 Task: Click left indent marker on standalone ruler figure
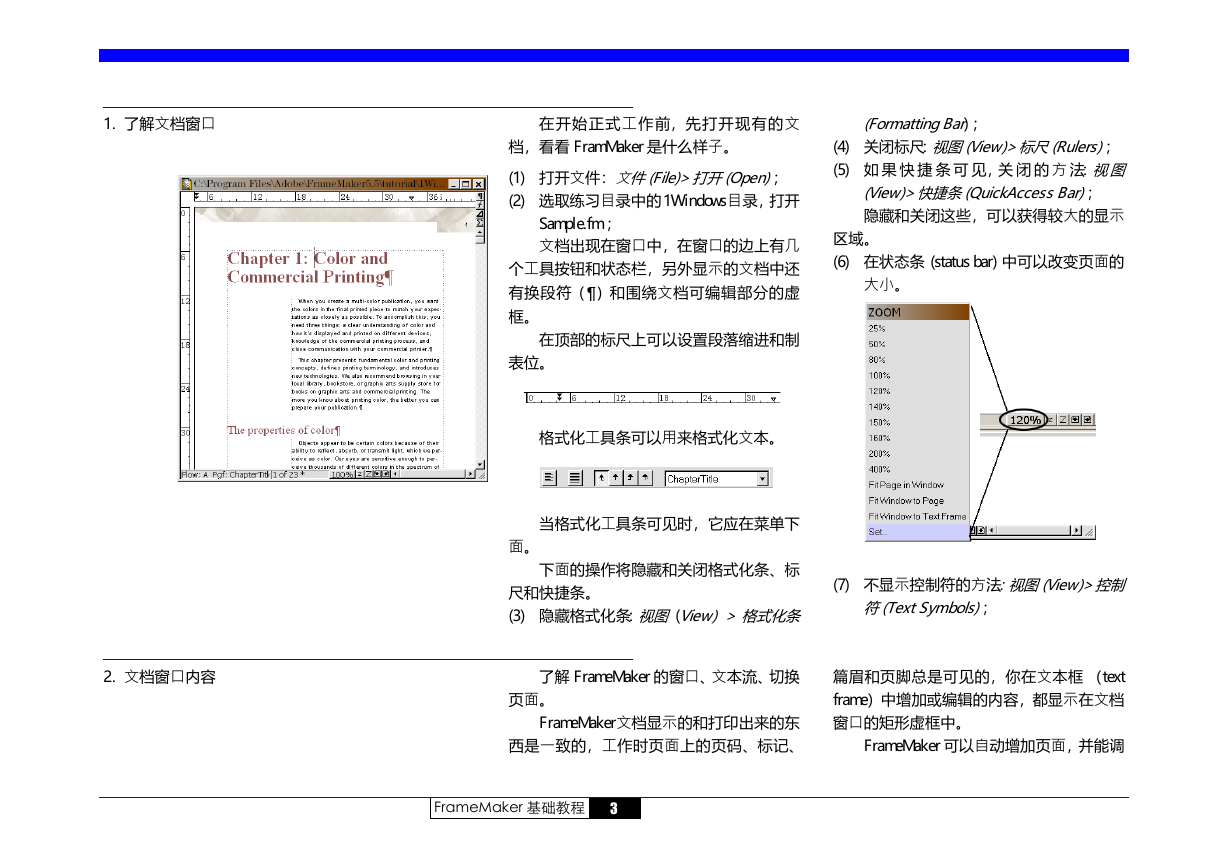point(559,397)
